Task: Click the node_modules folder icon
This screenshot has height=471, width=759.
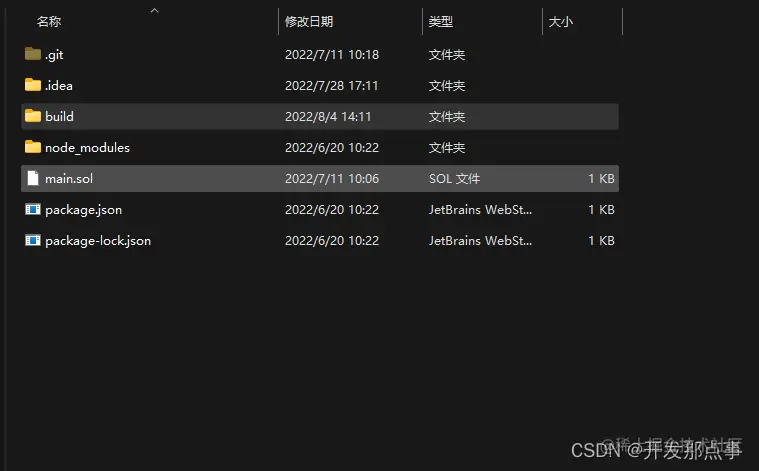Action: pyautogui.click(x=32, y=147)
